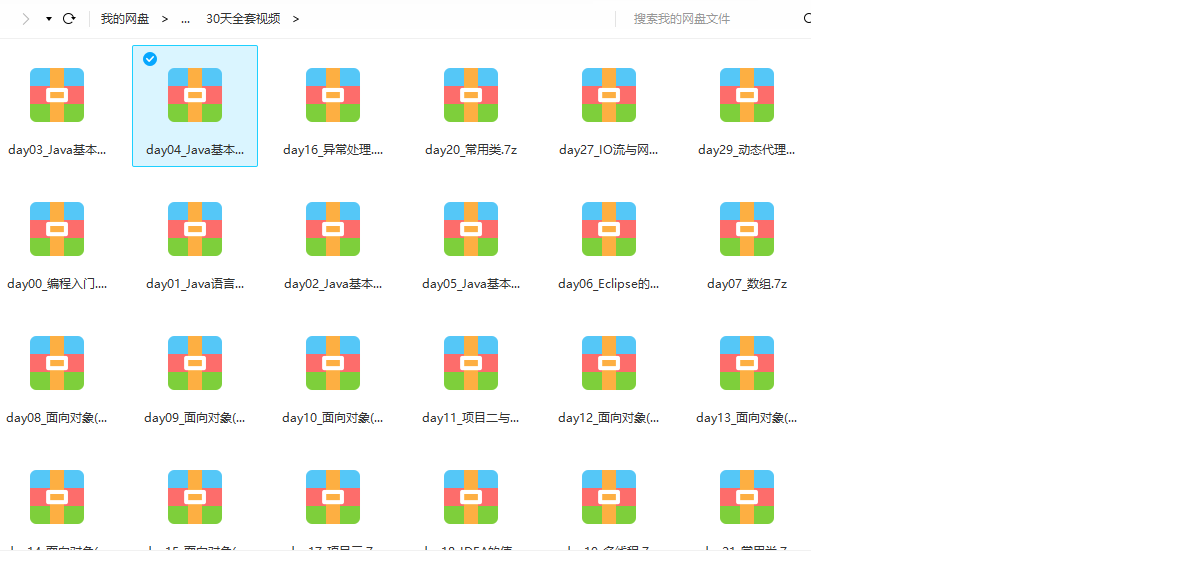Go to 我的网盘 in the breadcrumb
The width and height of the screenshot is (1193, 572).
coord(125,19)
